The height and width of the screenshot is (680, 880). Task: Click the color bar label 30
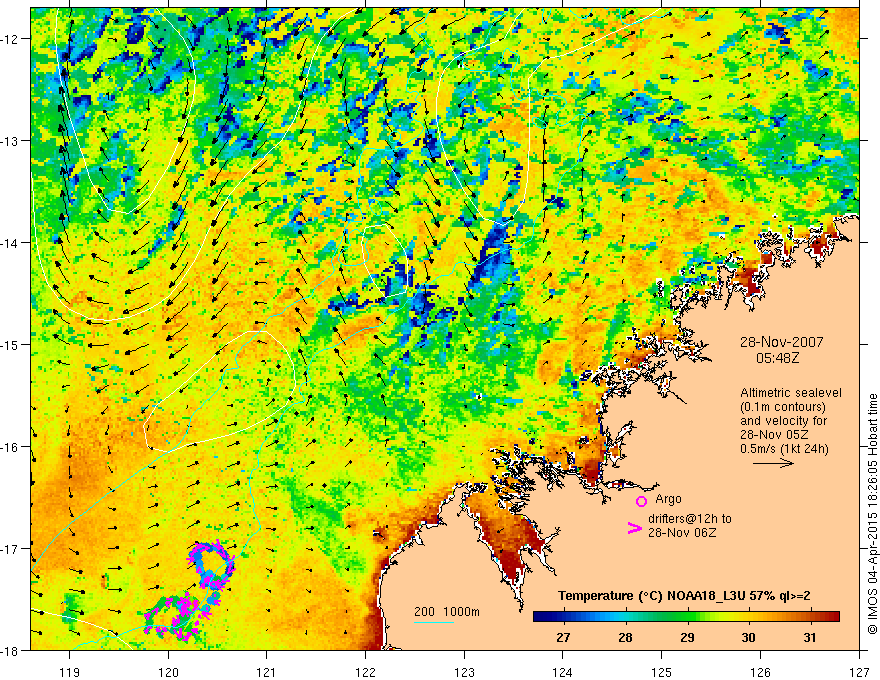pos(748,637)
